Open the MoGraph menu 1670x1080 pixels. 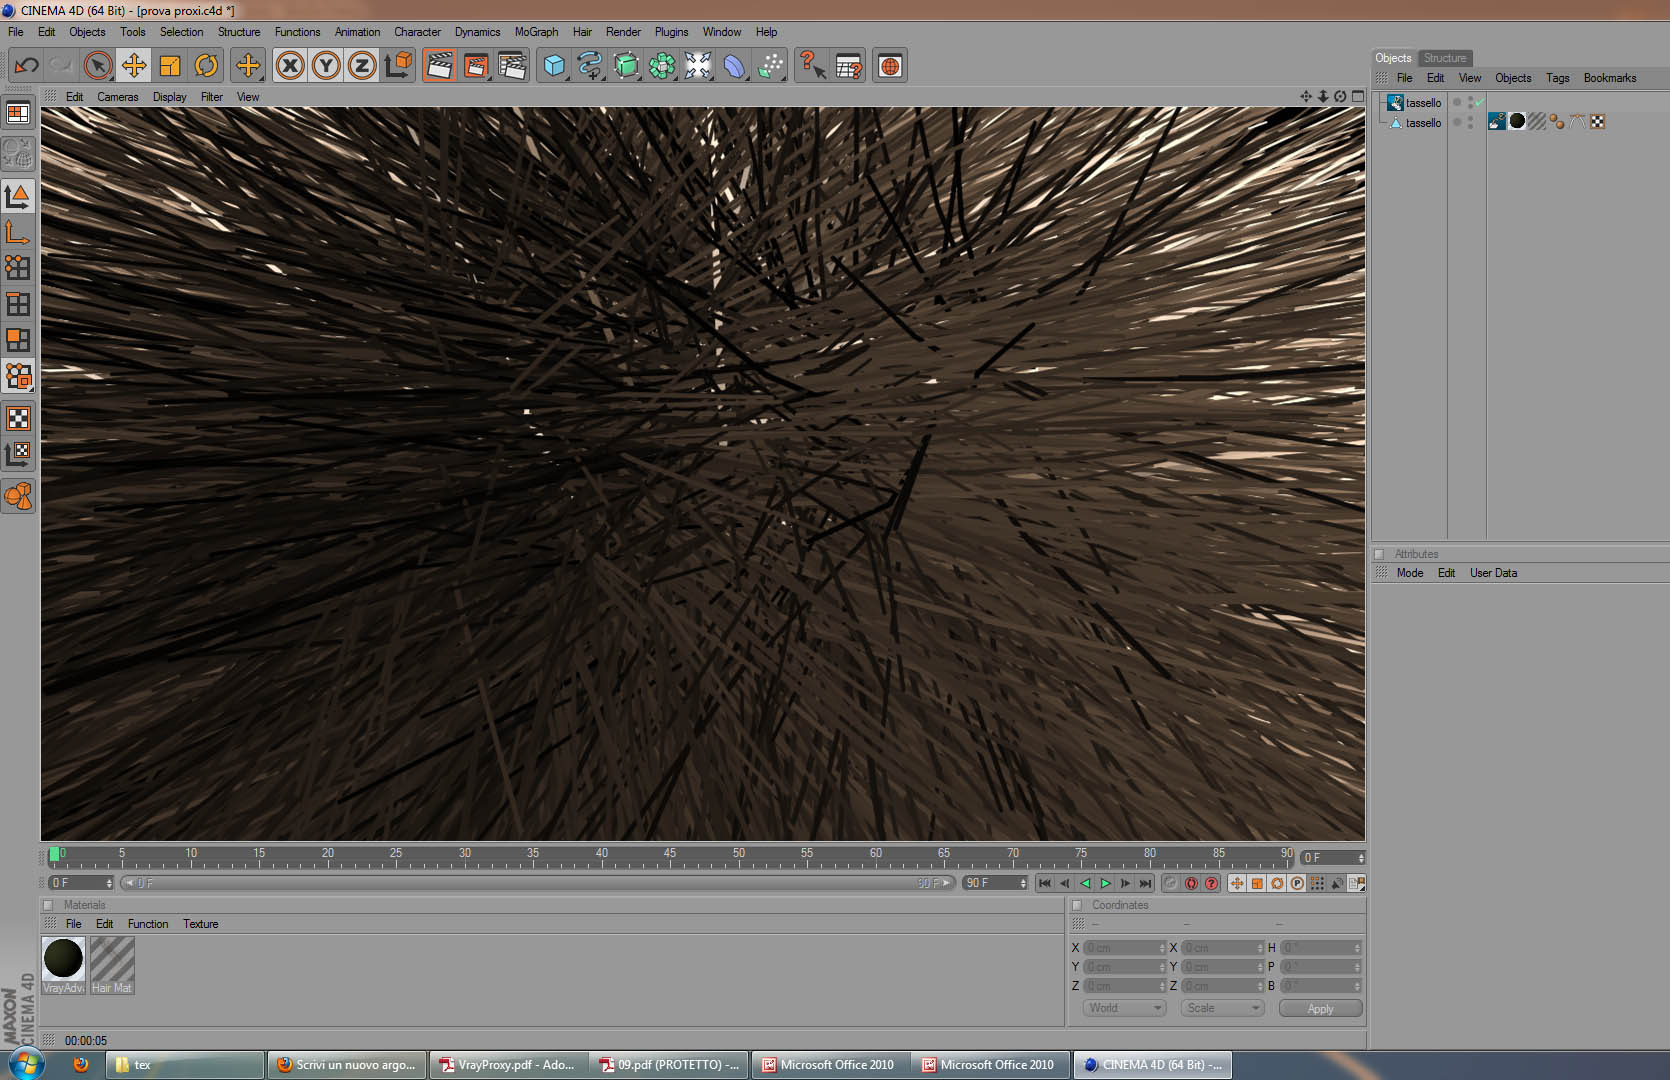click(x=536, y=32)
